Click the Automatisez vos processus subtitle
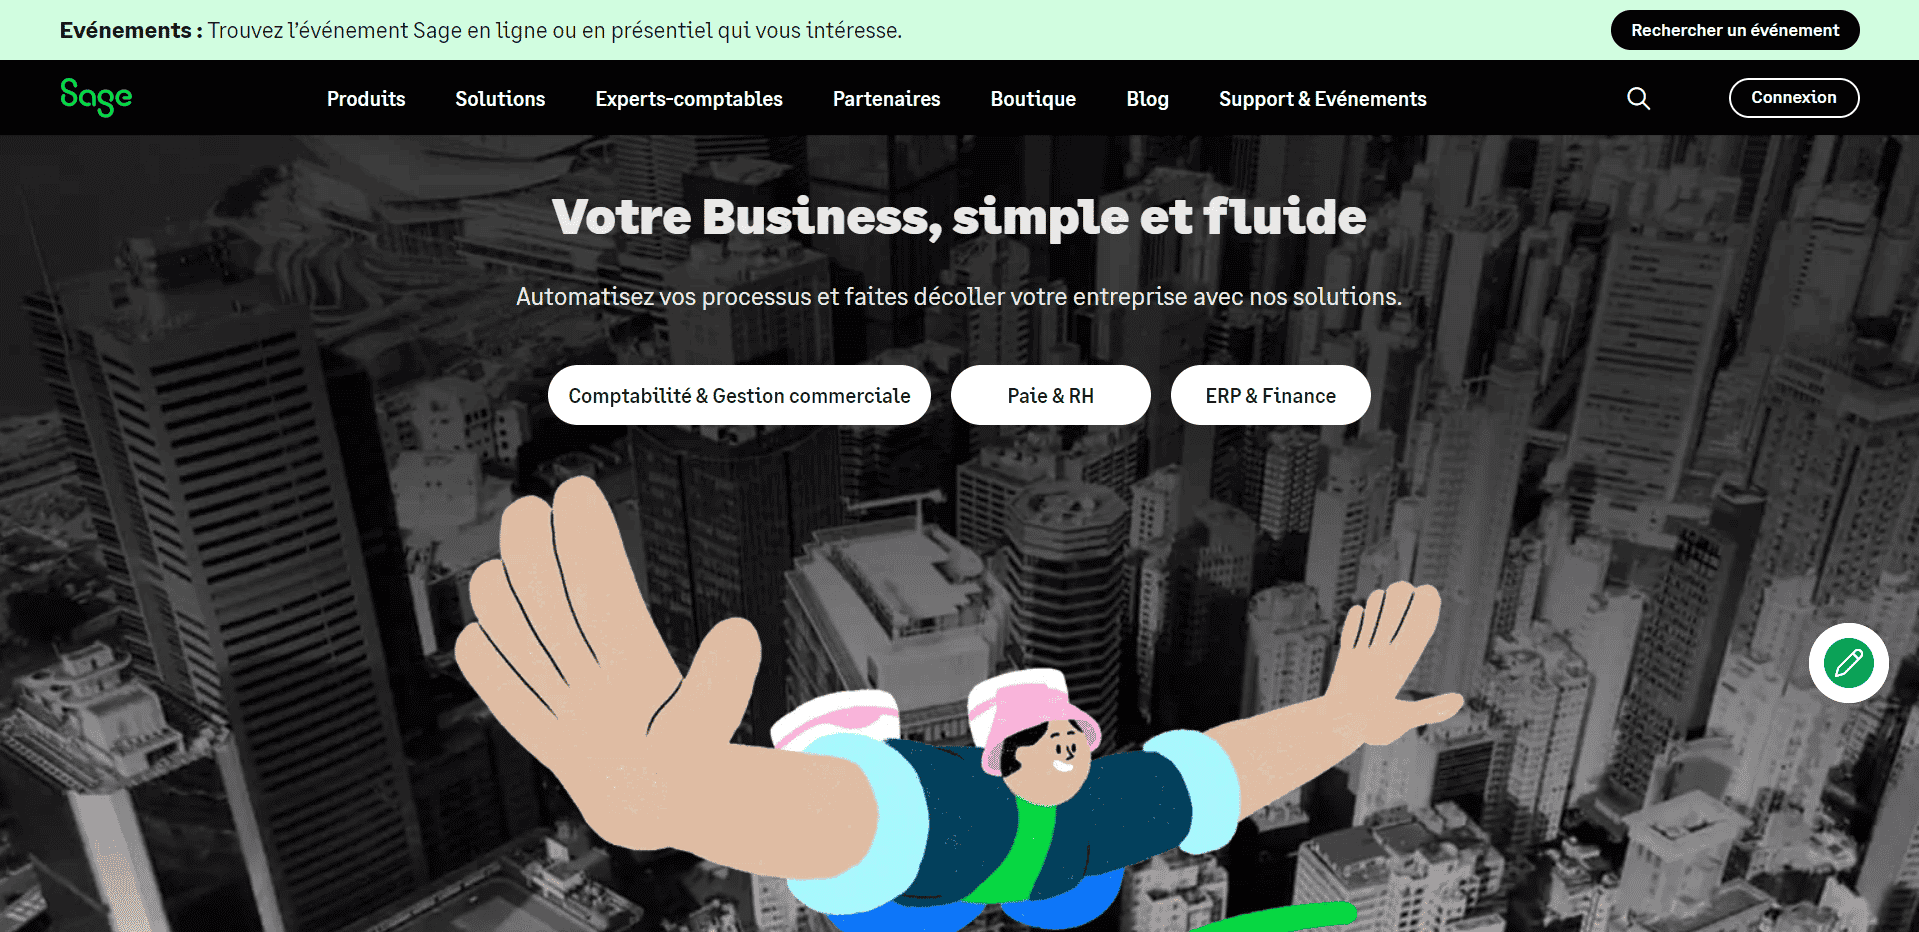Screen dimensions: 1919x932 click(959, 297)
